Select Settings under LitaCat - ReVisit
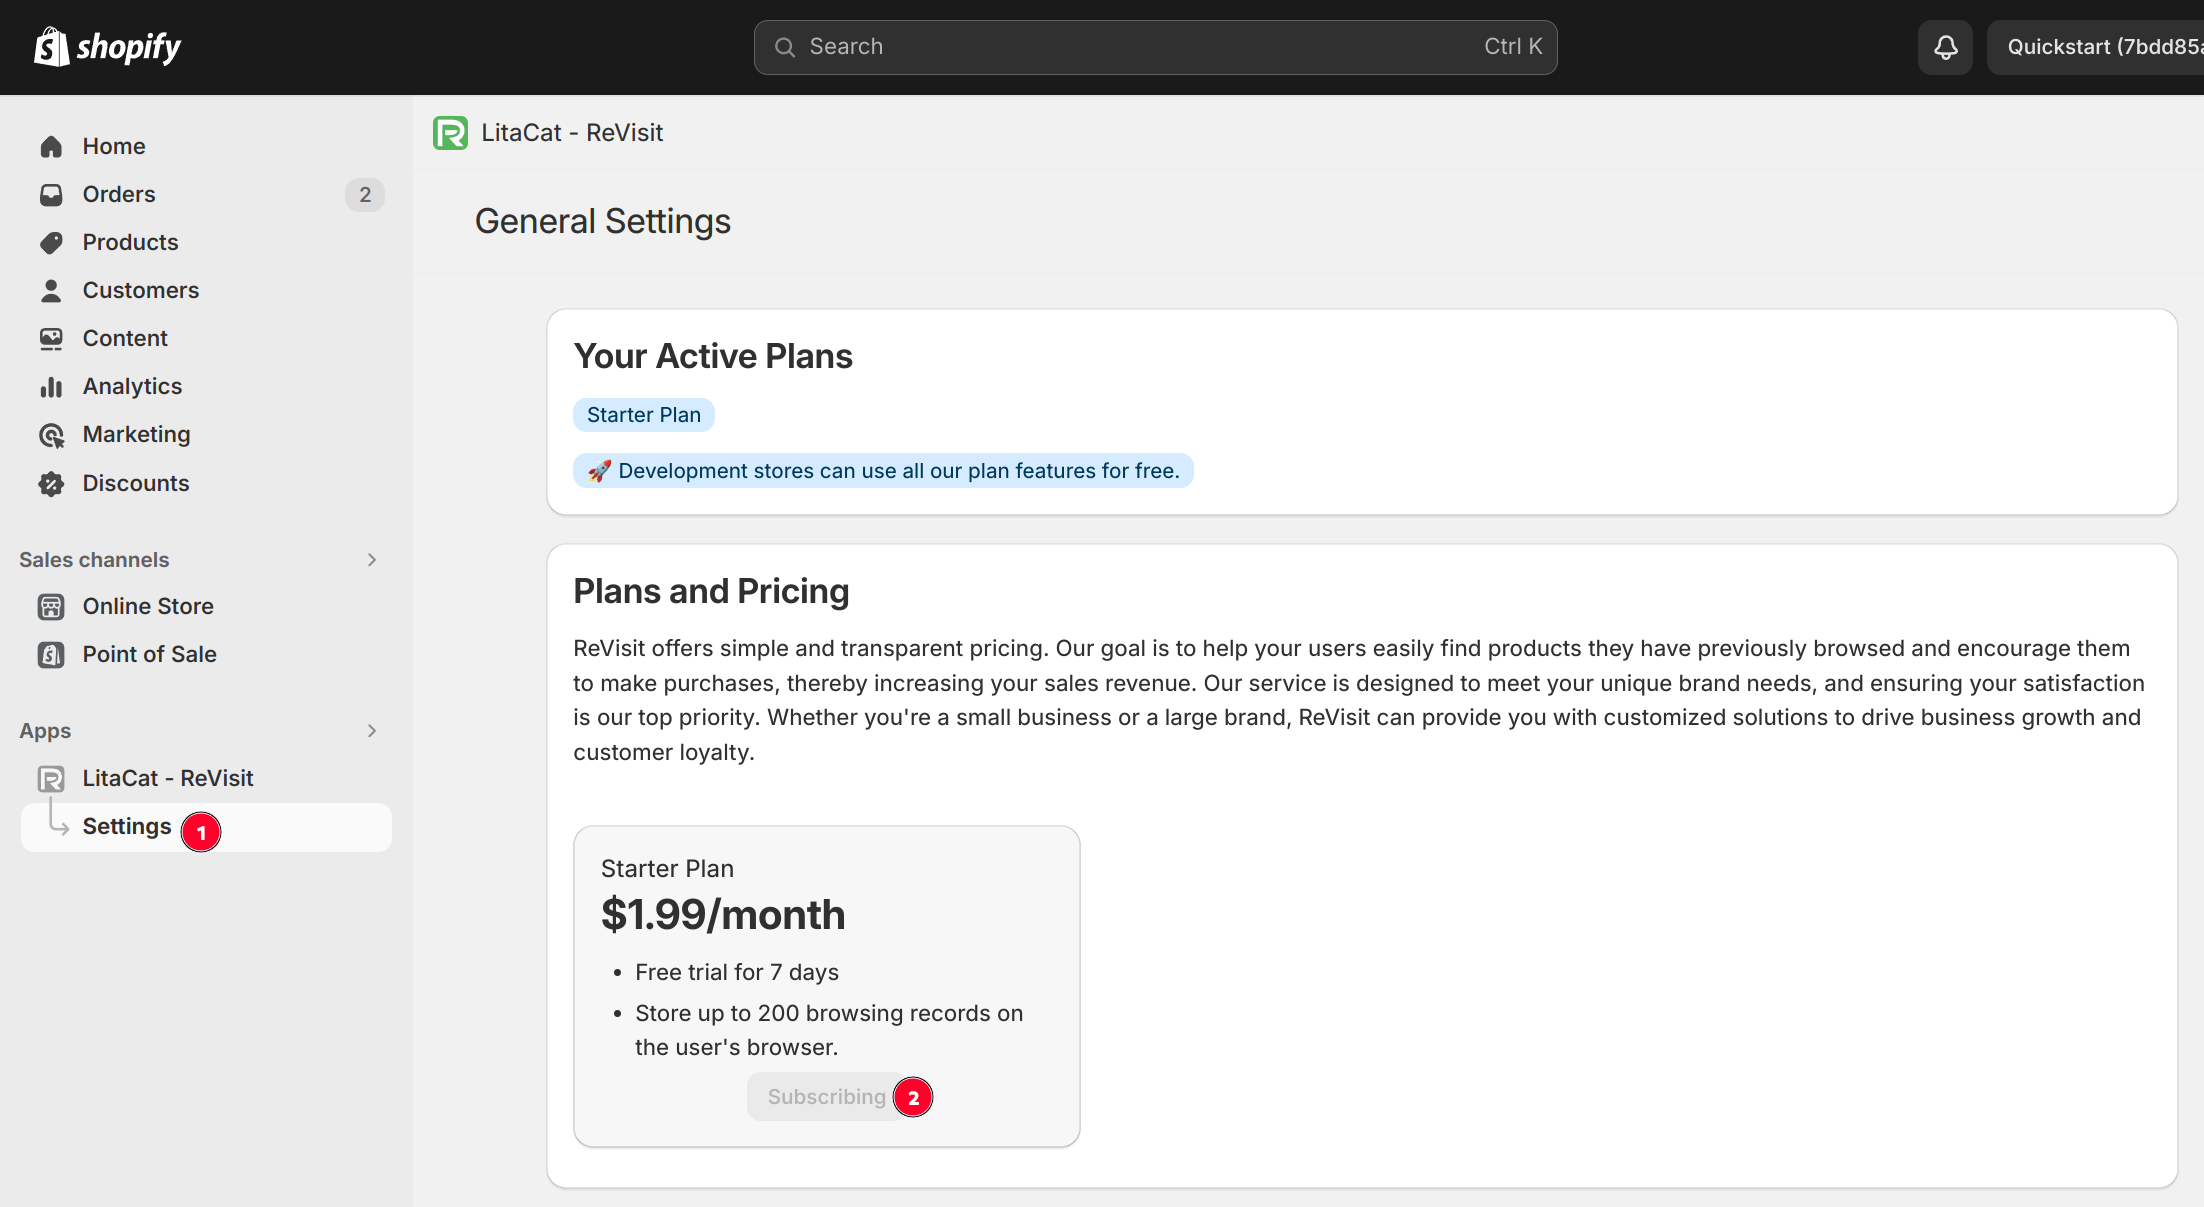The height and width of the screenshot is (1207, 2204). point(127,827)
